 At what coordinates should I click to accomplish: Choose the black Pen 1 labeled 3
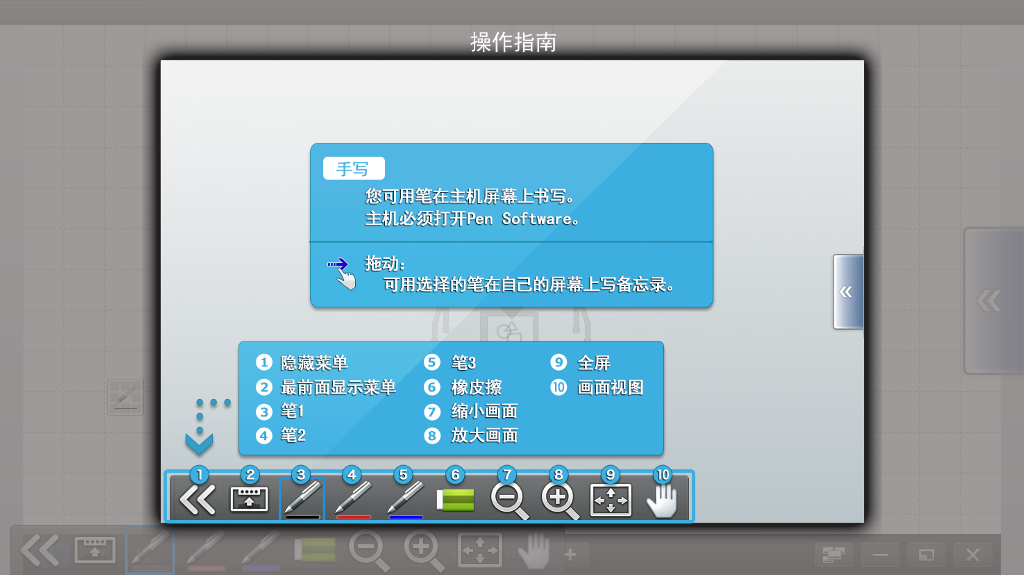coord(302,498)
